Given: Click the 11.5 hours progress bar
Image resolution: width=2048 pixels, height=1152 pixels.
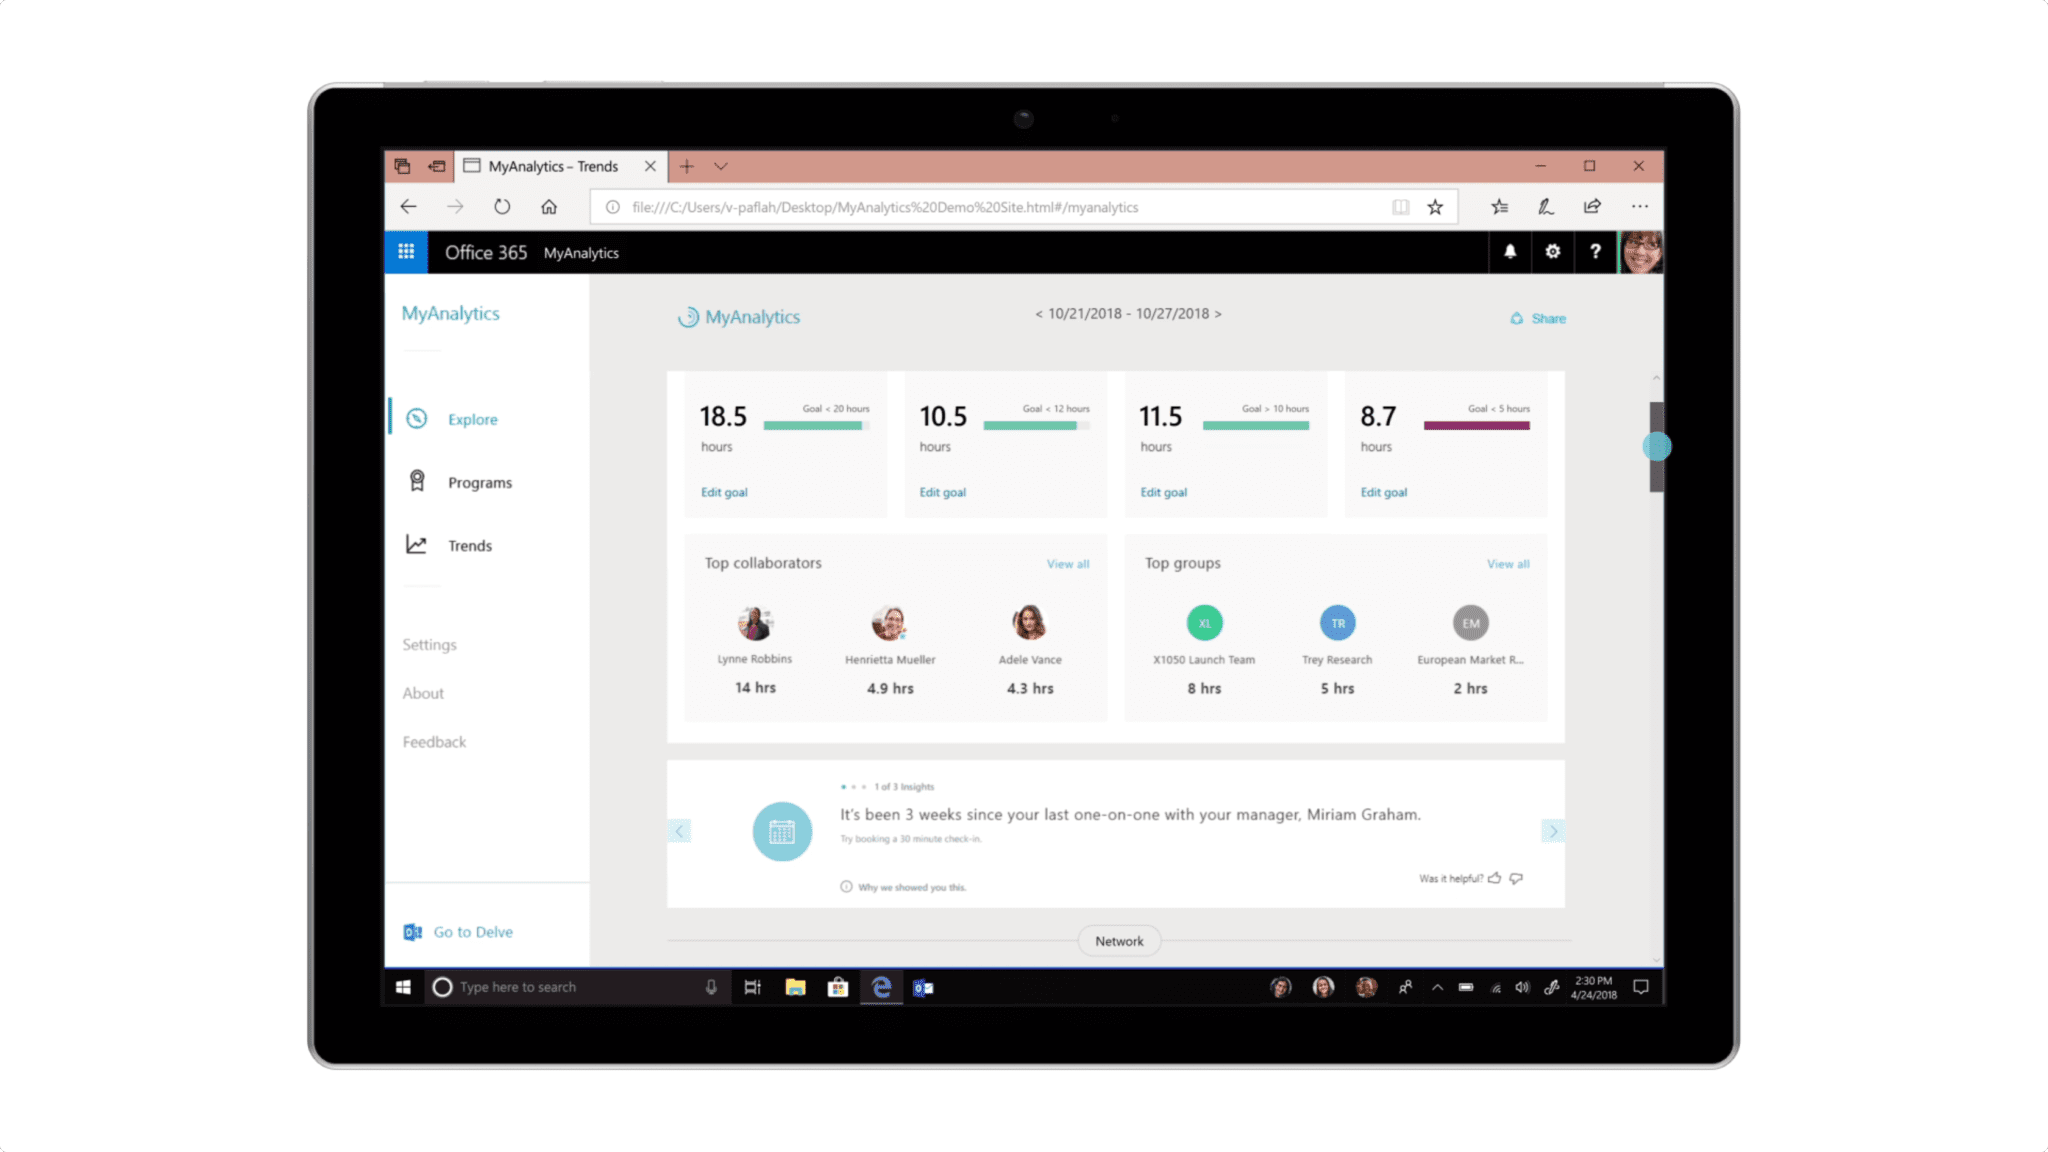Looking at the screenshot, I should [1256, 426].
